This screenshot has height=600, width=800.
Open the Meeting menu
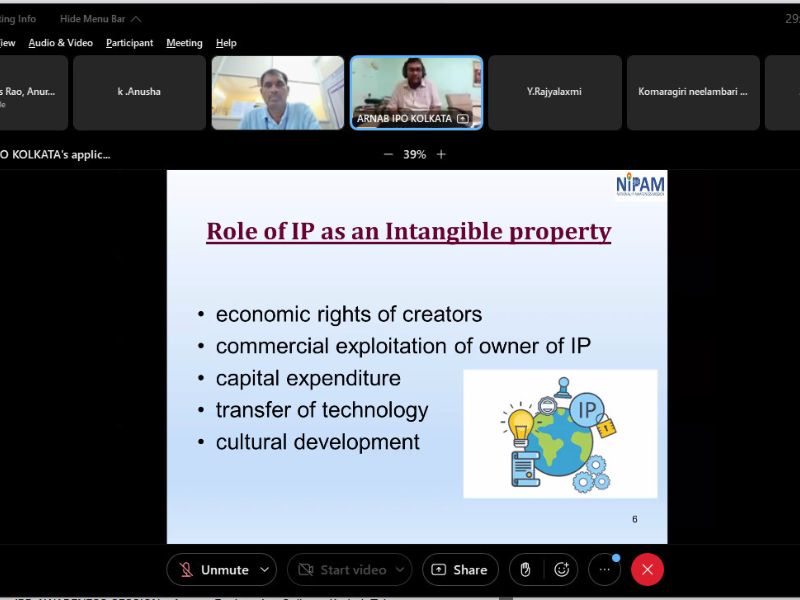coord(184,43)
